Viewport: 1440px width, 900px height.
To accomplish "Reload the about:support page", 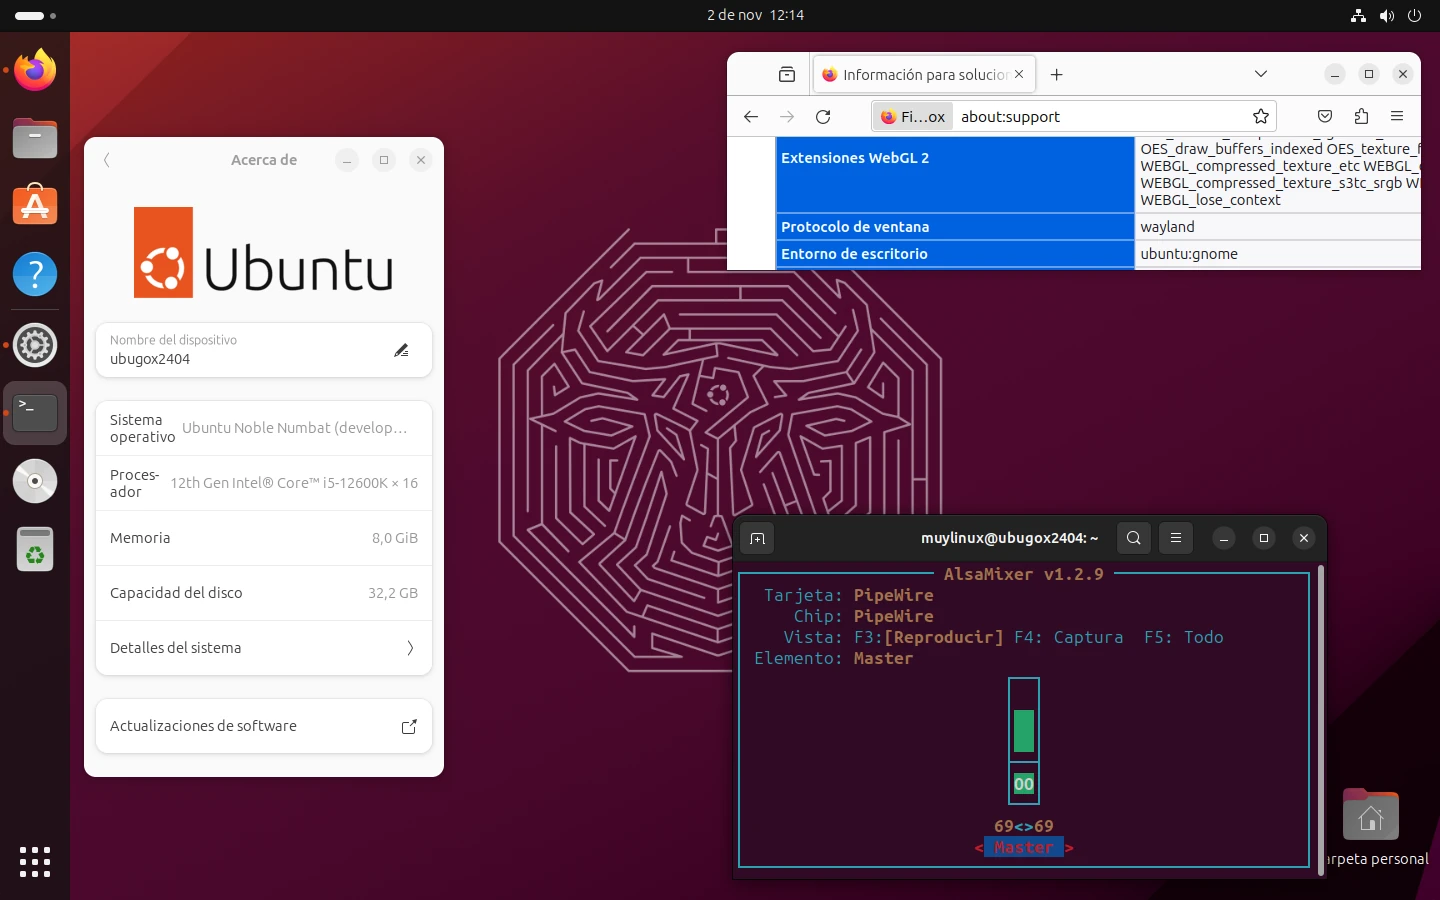I will [823, 116].
